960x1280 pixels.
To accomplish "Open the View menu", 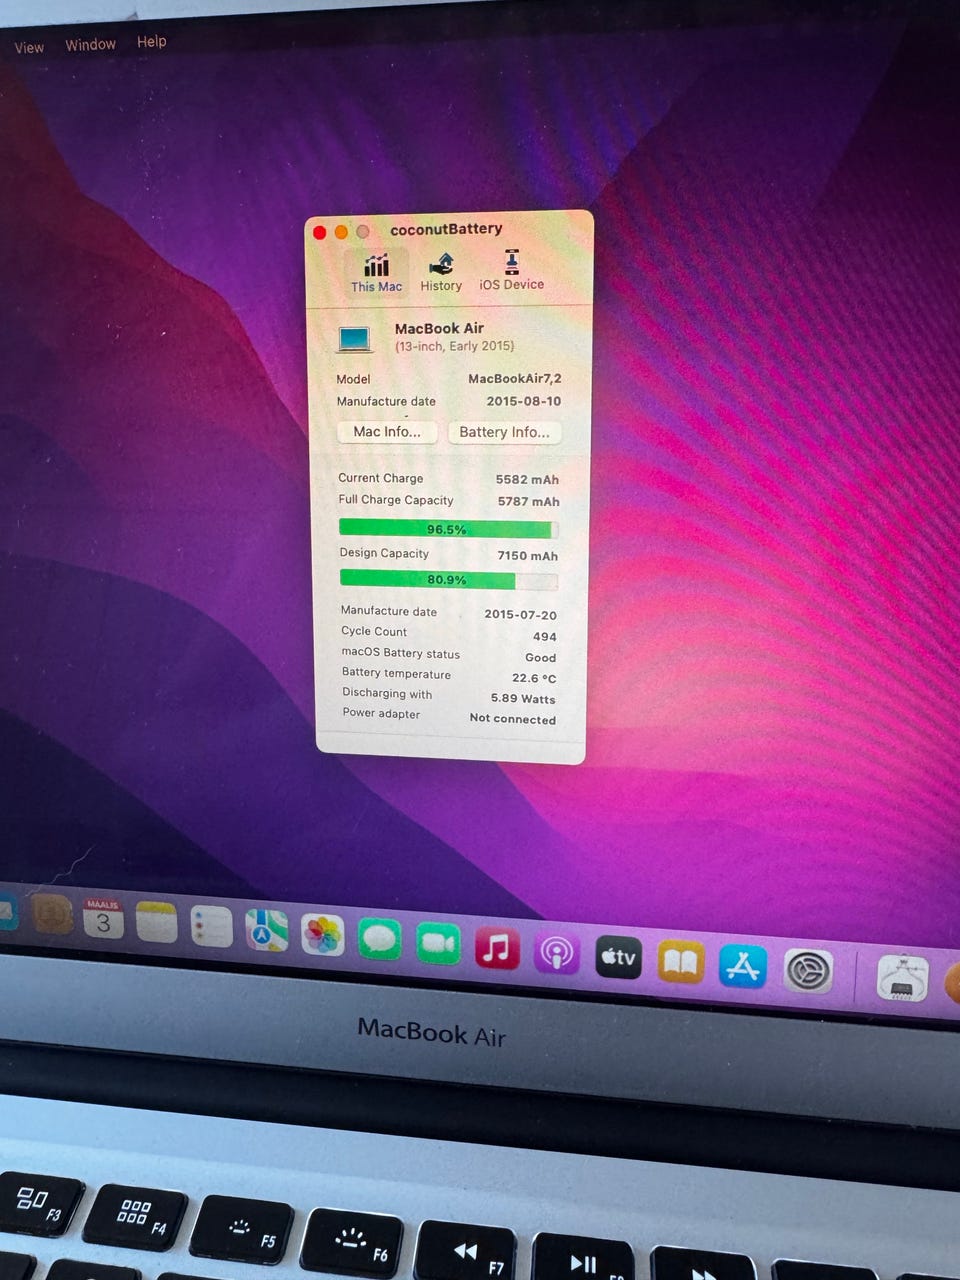I will pyautogui.click(x=29, y=47).
